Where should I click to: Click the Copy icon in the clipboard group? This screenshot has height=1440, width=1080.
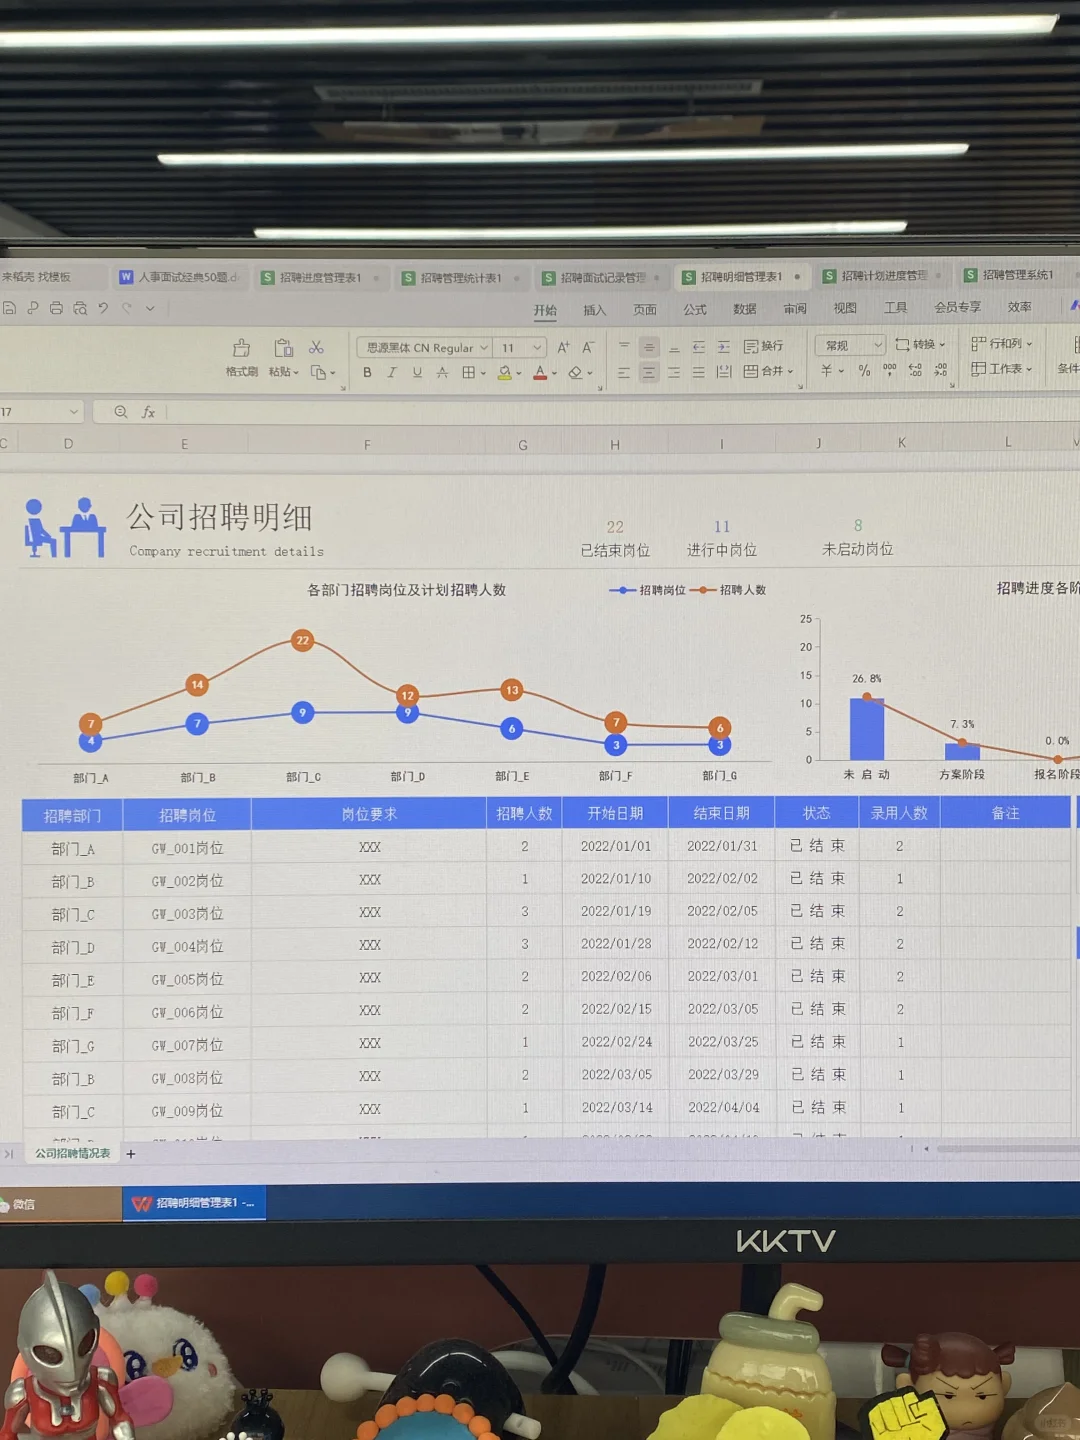pyautogui.click(x=319, y=372)
